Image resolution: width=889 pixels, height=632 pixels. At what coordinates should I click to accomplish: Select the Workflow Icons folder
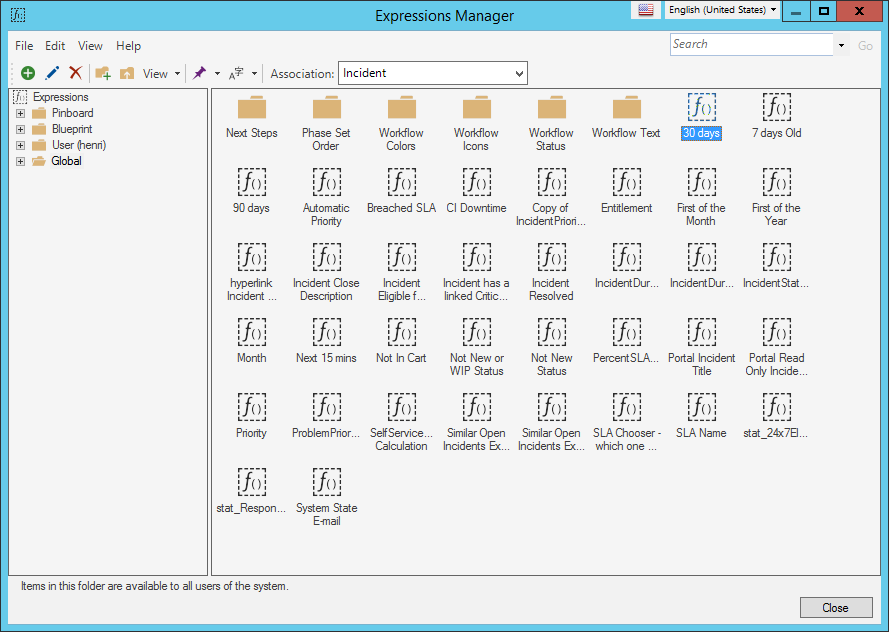pyautogui.click(x=476, y=124)
